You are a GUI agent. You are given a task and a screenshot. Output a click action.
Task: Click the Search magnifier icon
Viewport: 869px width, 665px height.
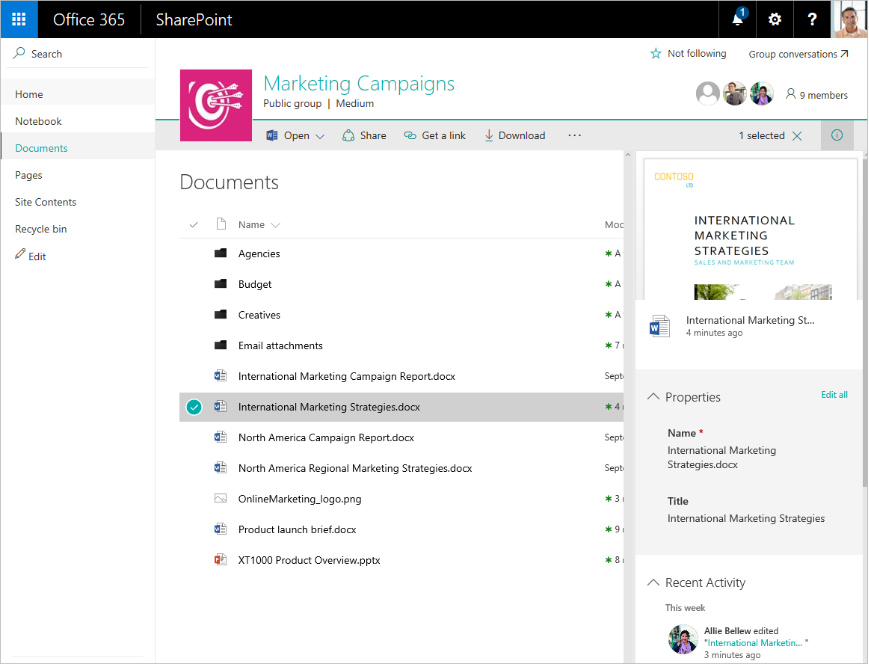pyautogui.click(x=19, y=53)
